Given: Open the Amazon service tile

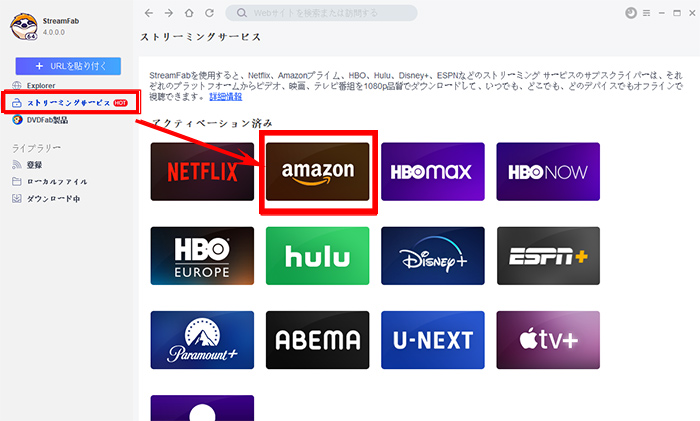Looking at the screenshot, I should [317, 172].
